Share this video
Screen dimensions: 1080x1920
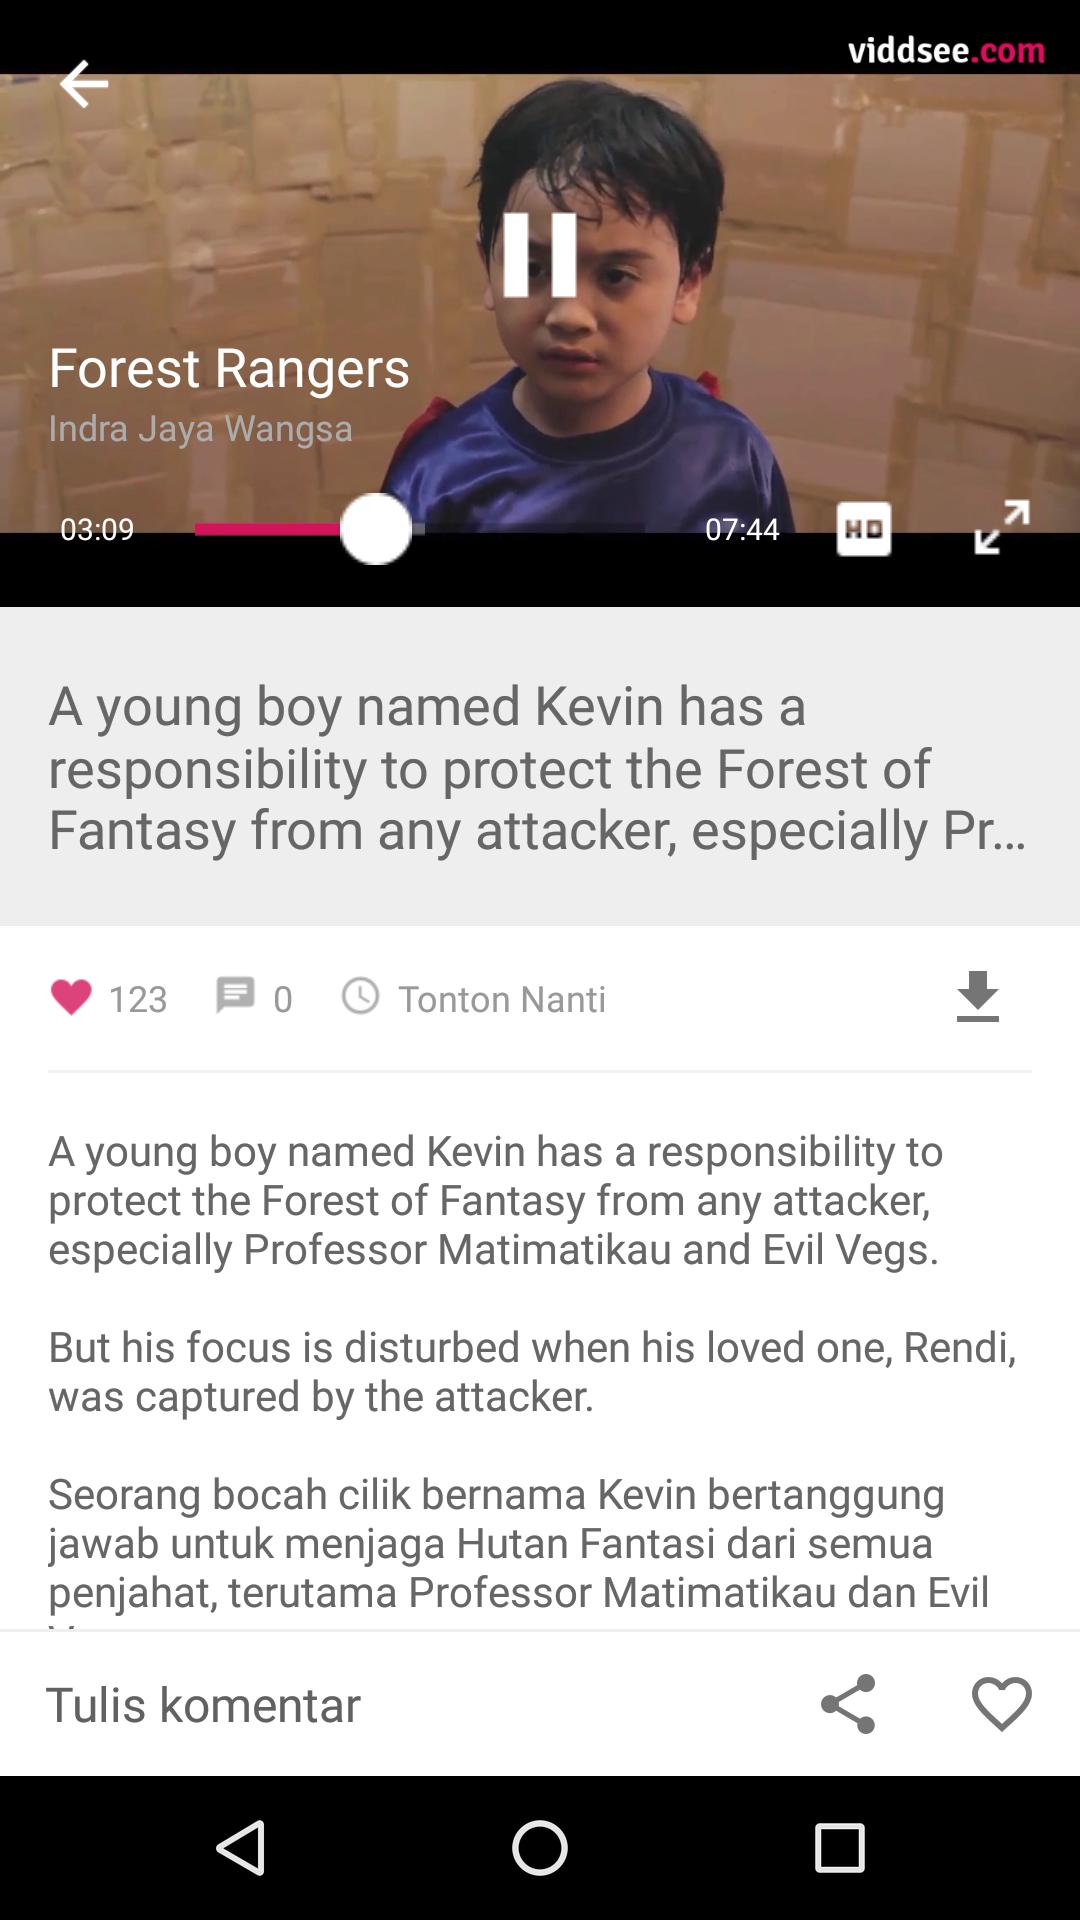[848, 1704]
